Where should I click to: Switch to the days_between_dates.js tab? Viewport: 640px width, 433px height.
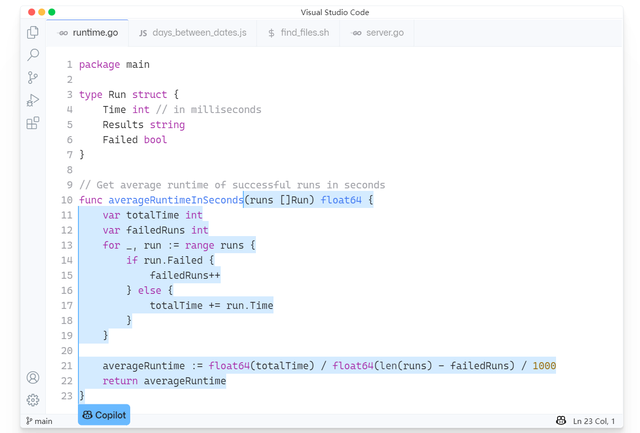point(193,33)
